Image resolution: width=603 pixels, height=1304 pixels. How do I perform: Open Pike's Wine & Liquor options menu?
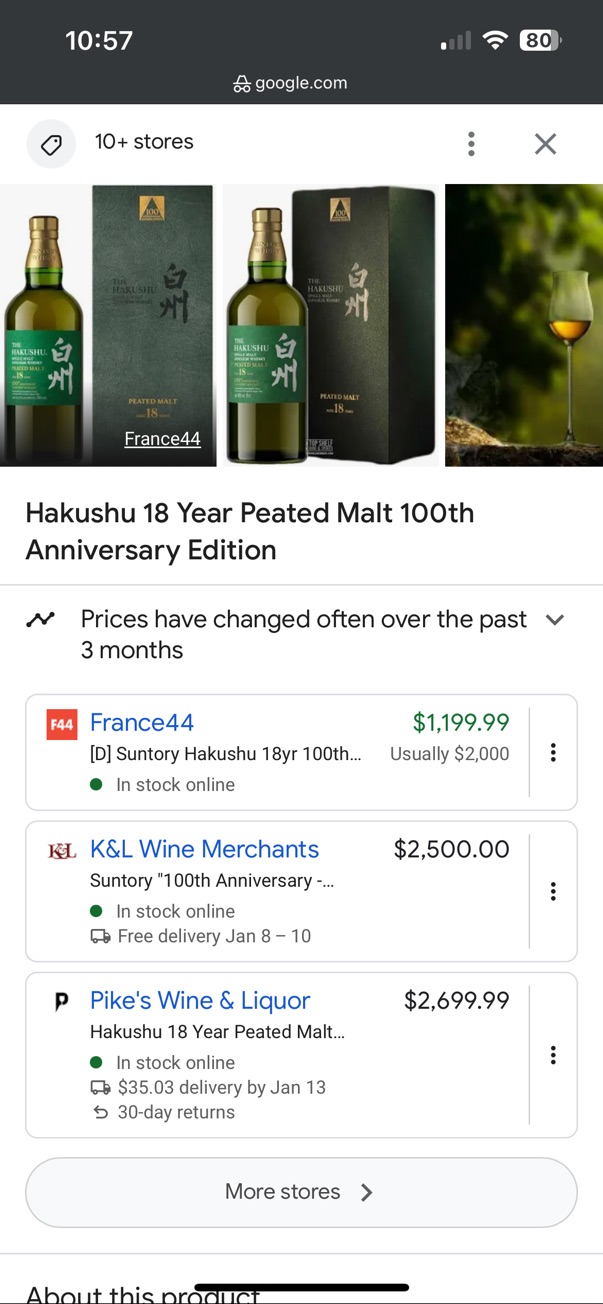click(x=553, y=1055)
